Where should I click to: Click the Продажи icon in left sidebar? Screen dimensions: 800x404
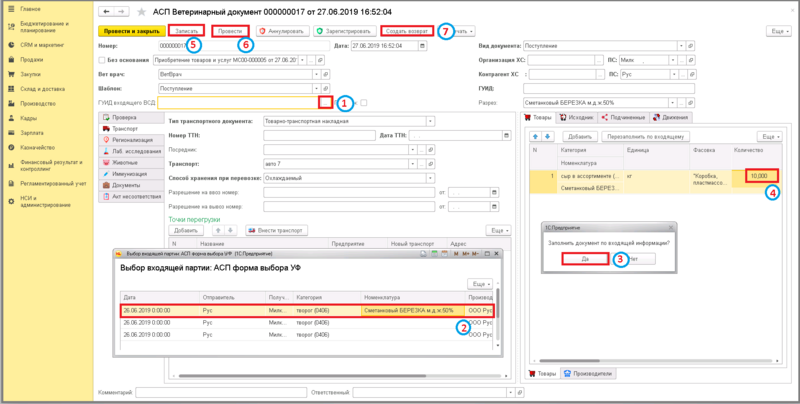[x=10, y=59]
